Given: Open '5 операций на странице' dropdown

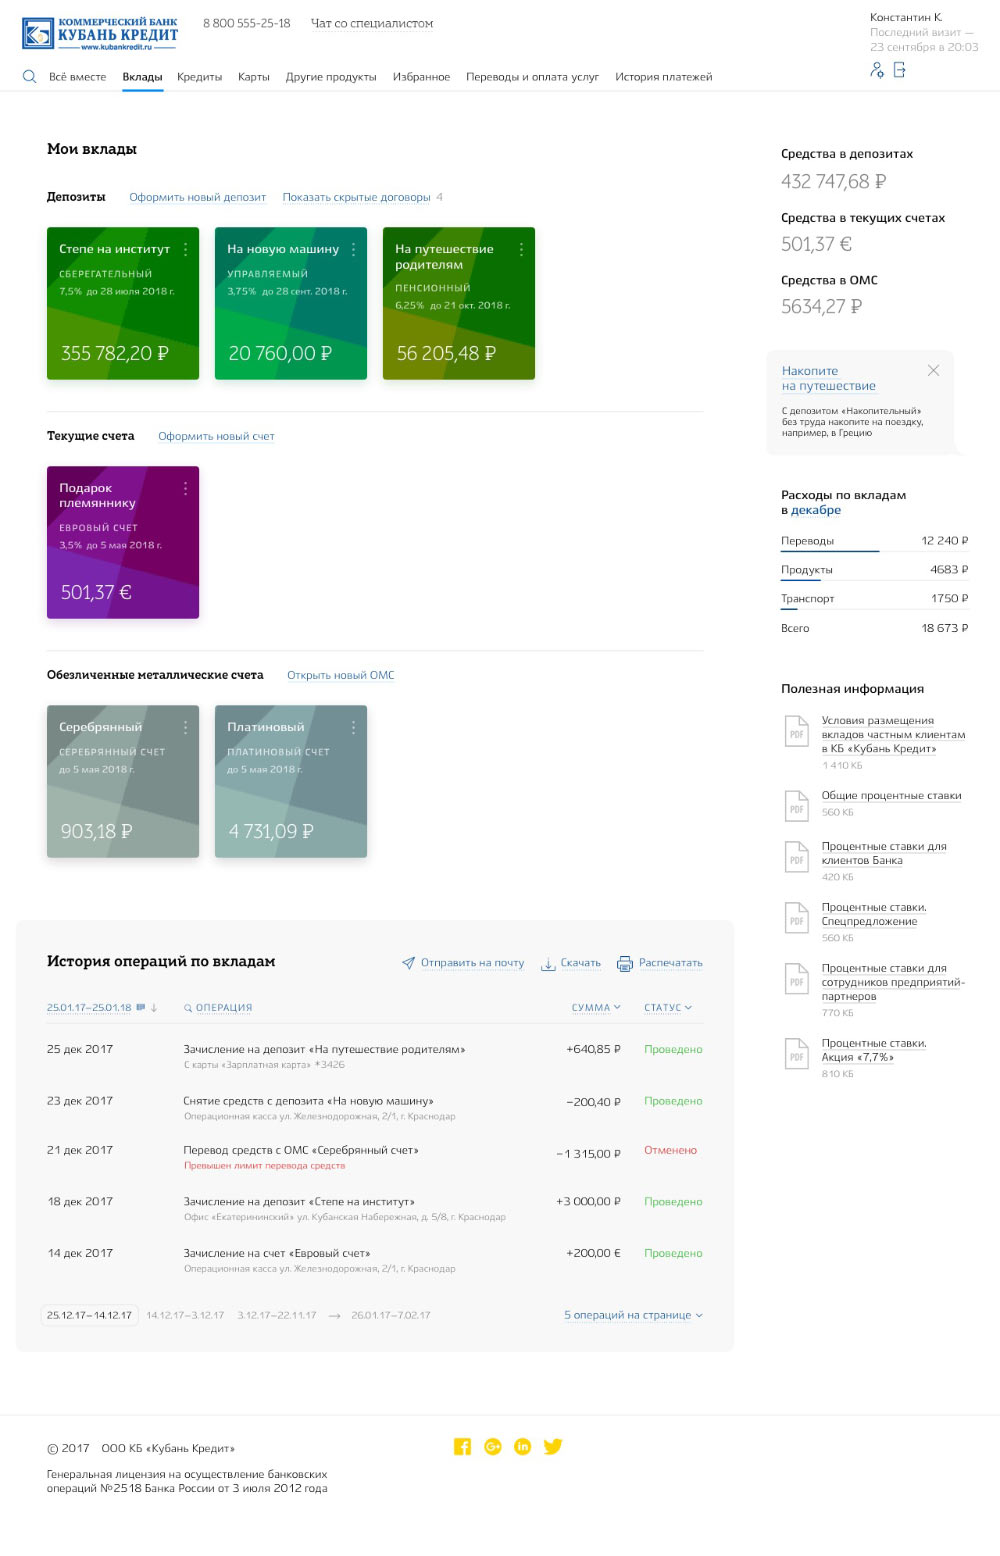Looking at the screenshot, I should 633,1315.
